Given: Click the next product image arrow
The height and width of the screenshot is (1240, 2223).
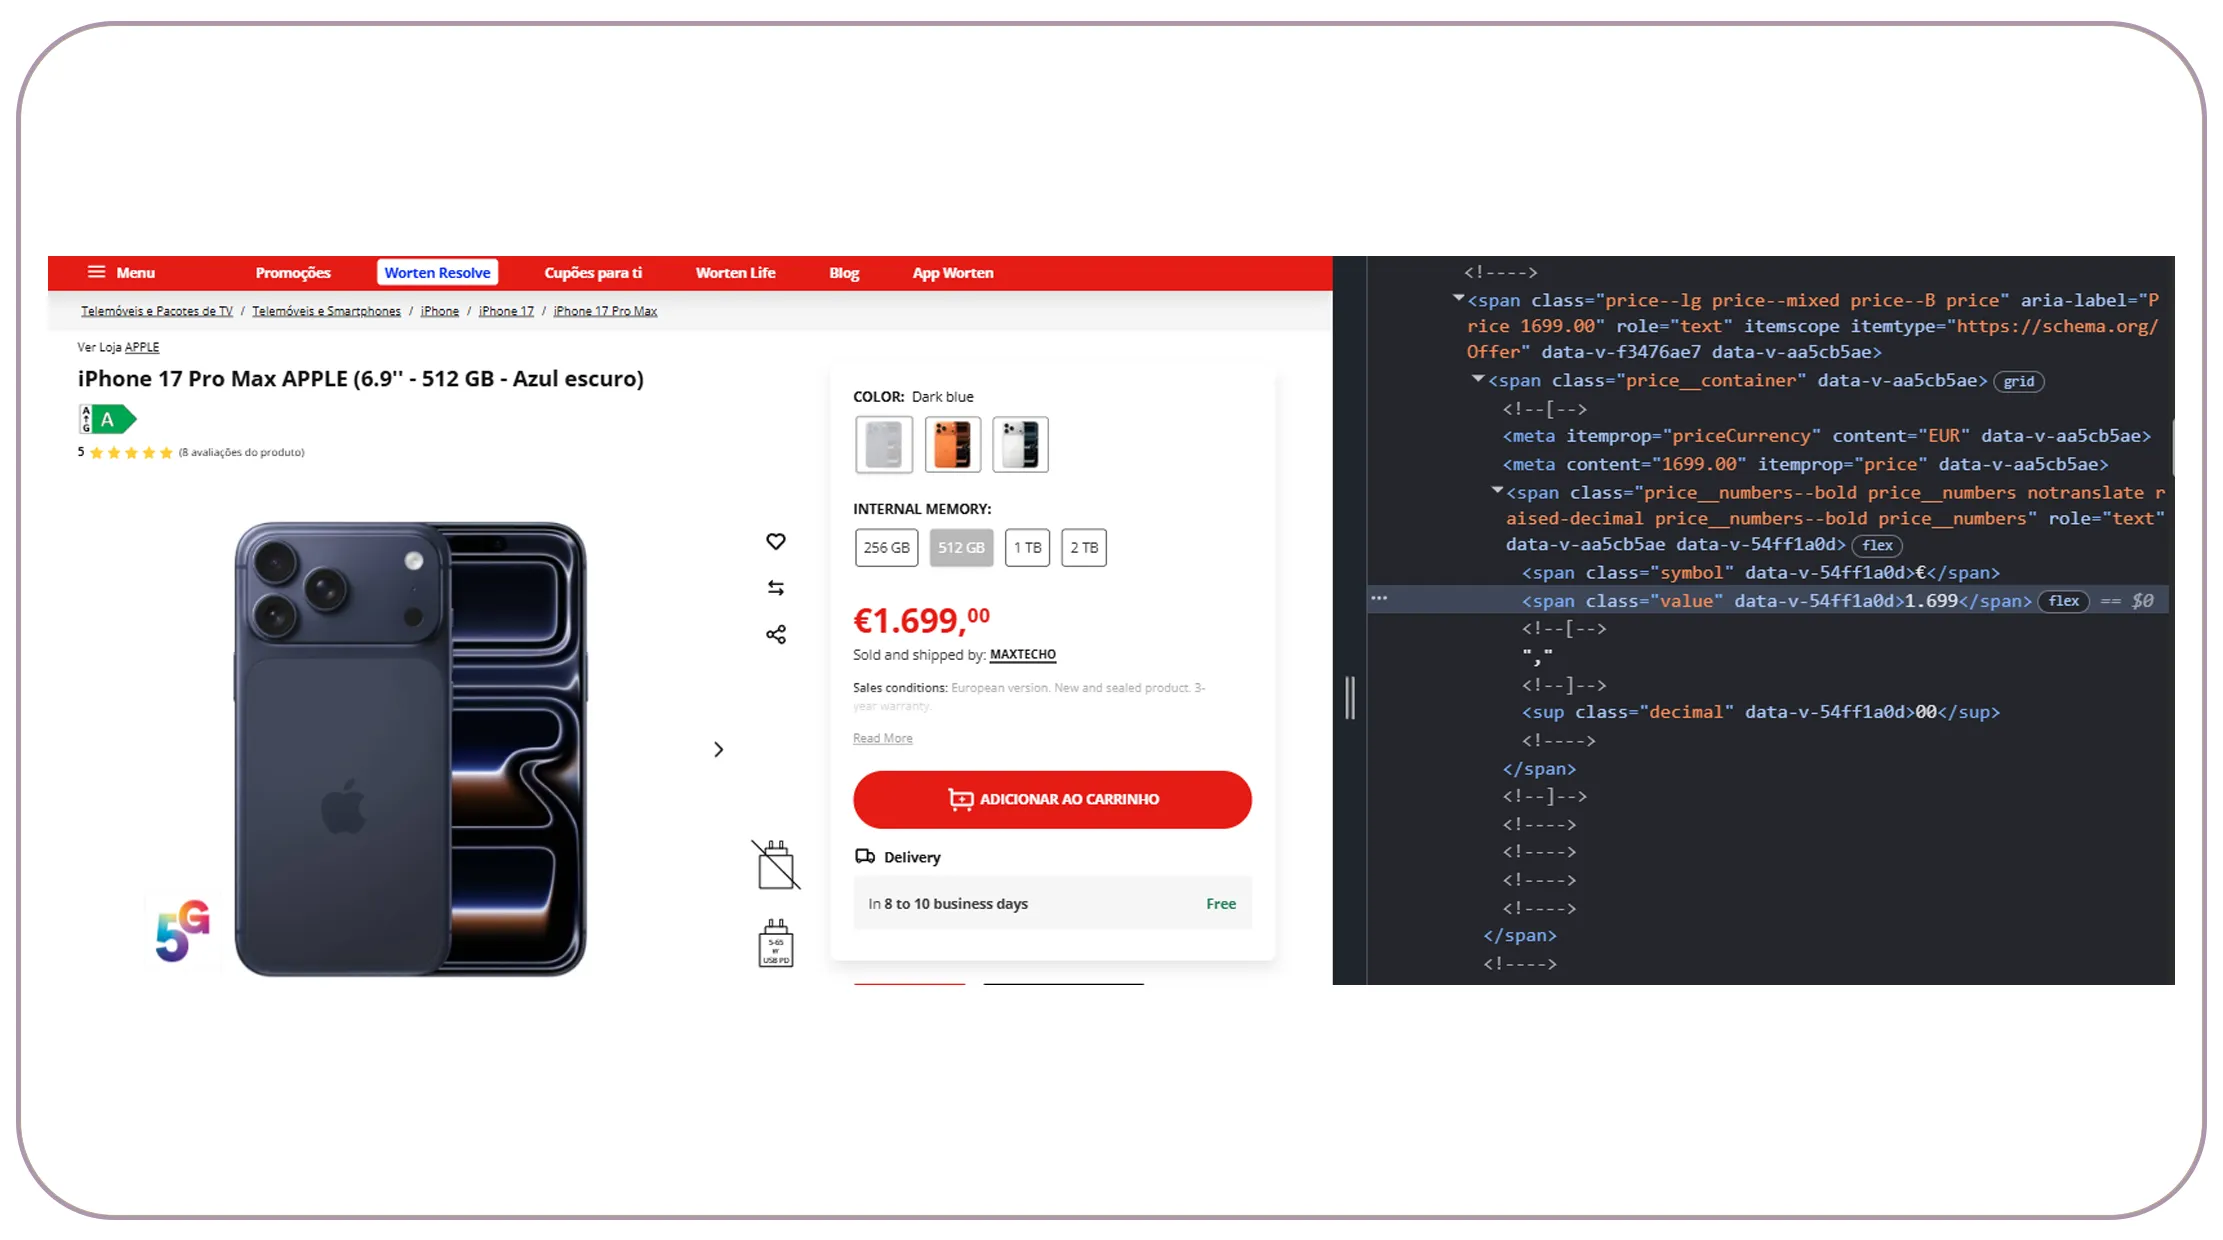Looking at the screenshot, I should coord(718,748).
